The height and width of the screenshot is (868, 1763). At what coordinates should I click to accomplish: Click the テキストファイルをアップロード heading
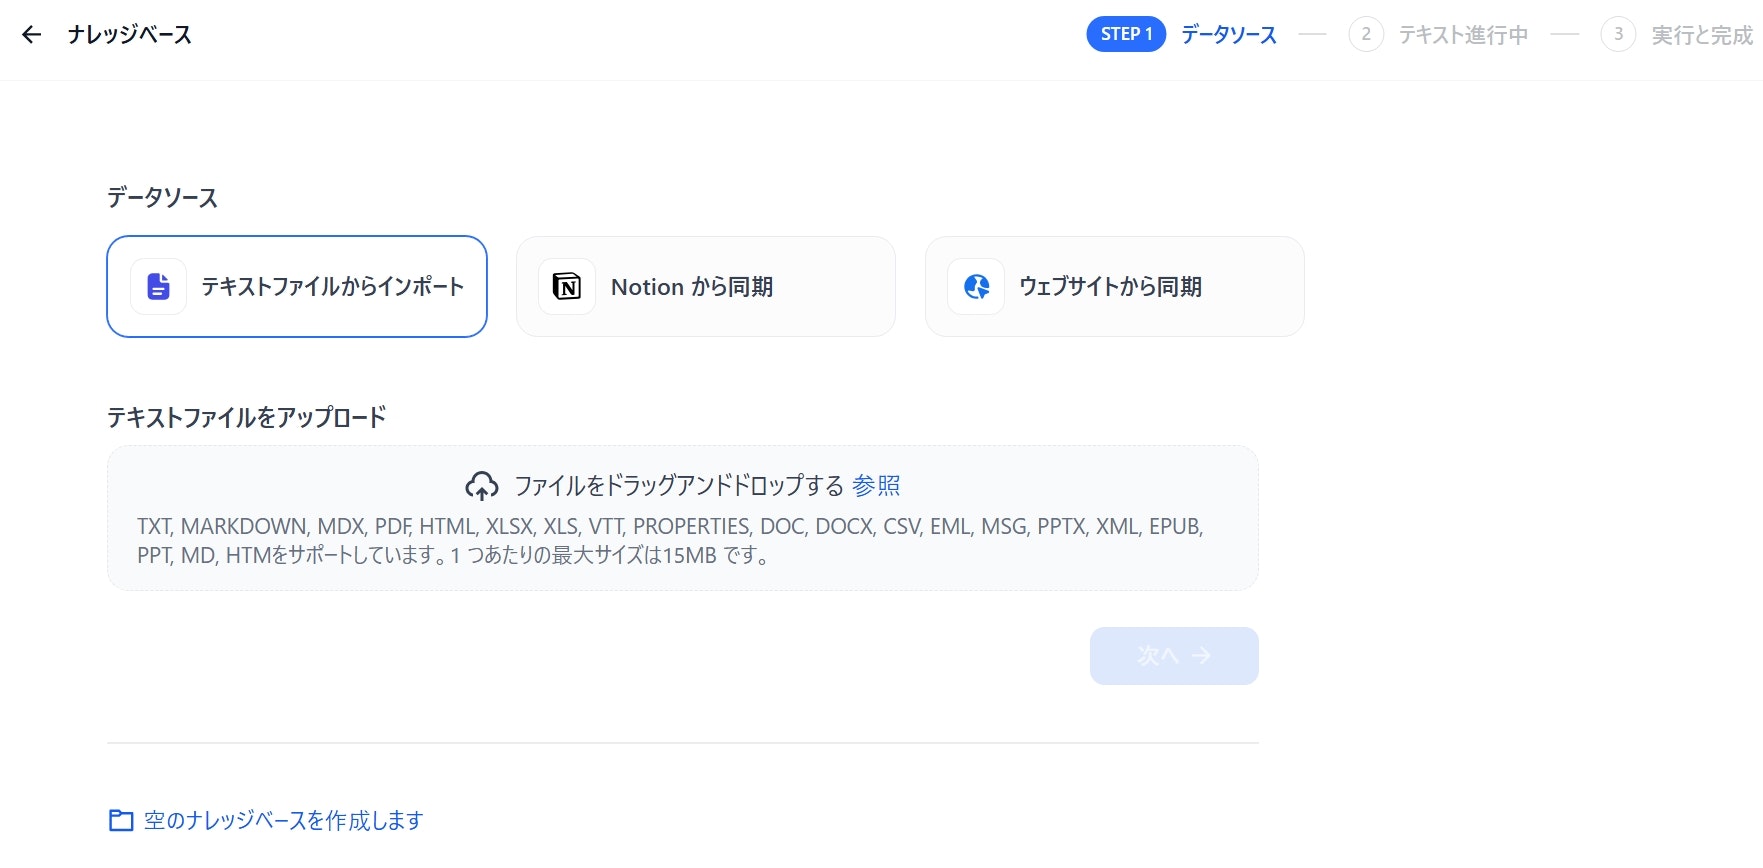247,417
